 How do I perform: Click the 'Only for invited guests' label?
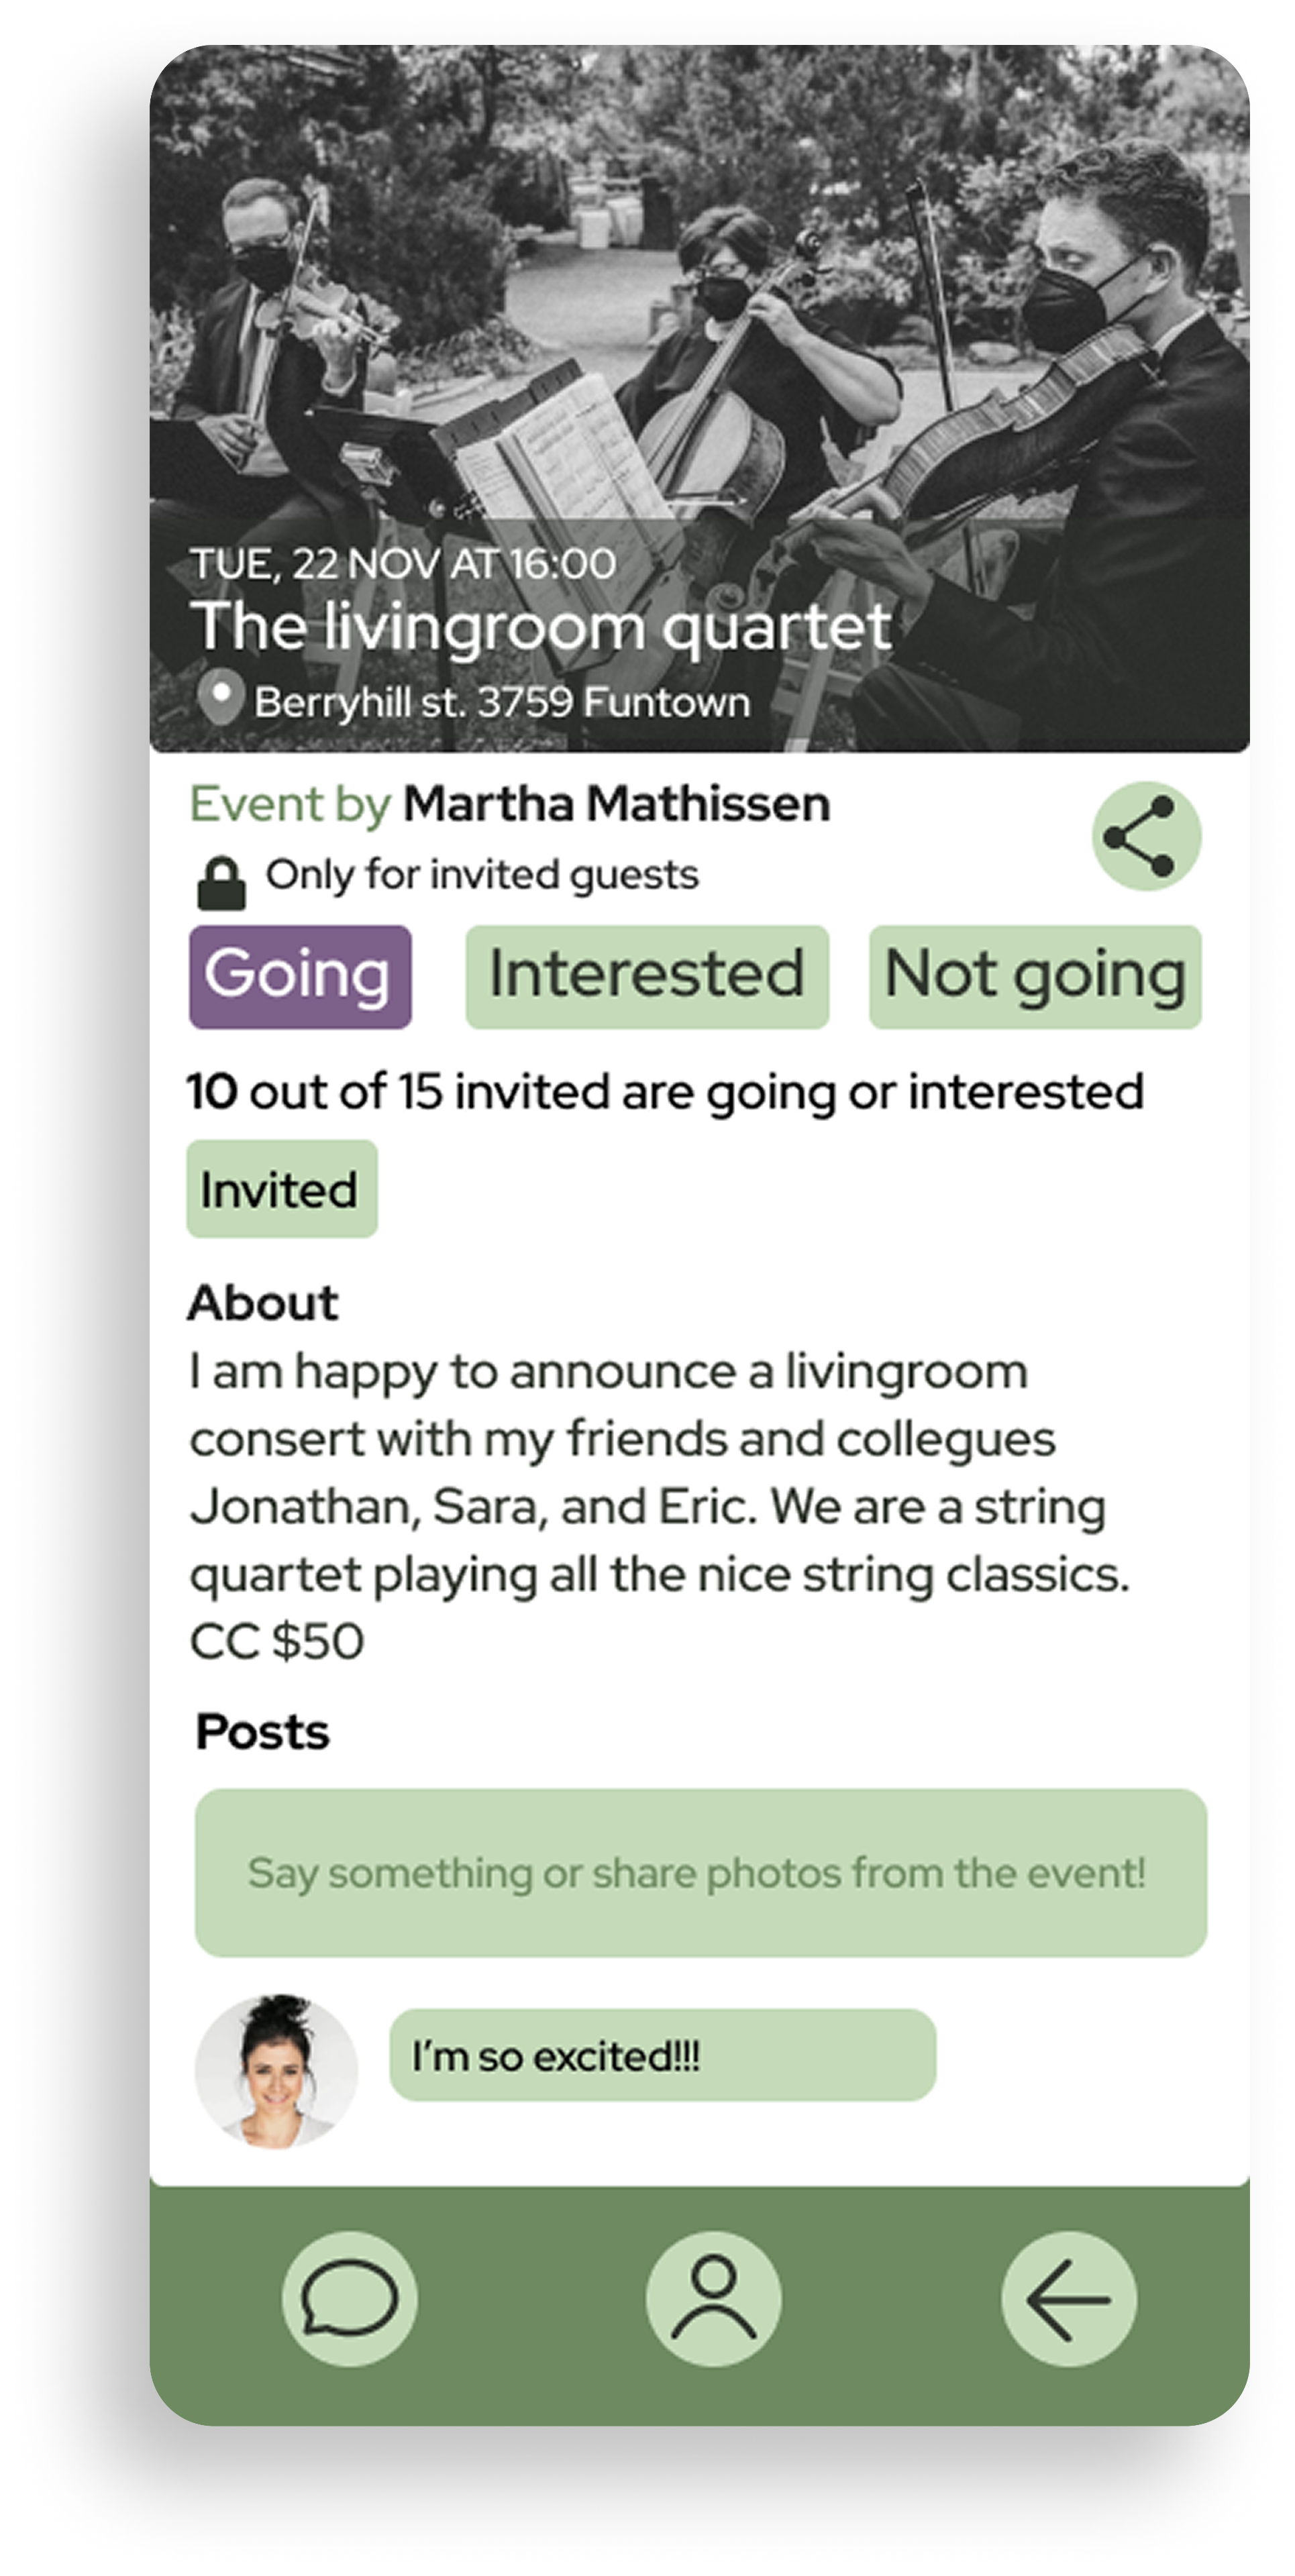pos(481,875)
